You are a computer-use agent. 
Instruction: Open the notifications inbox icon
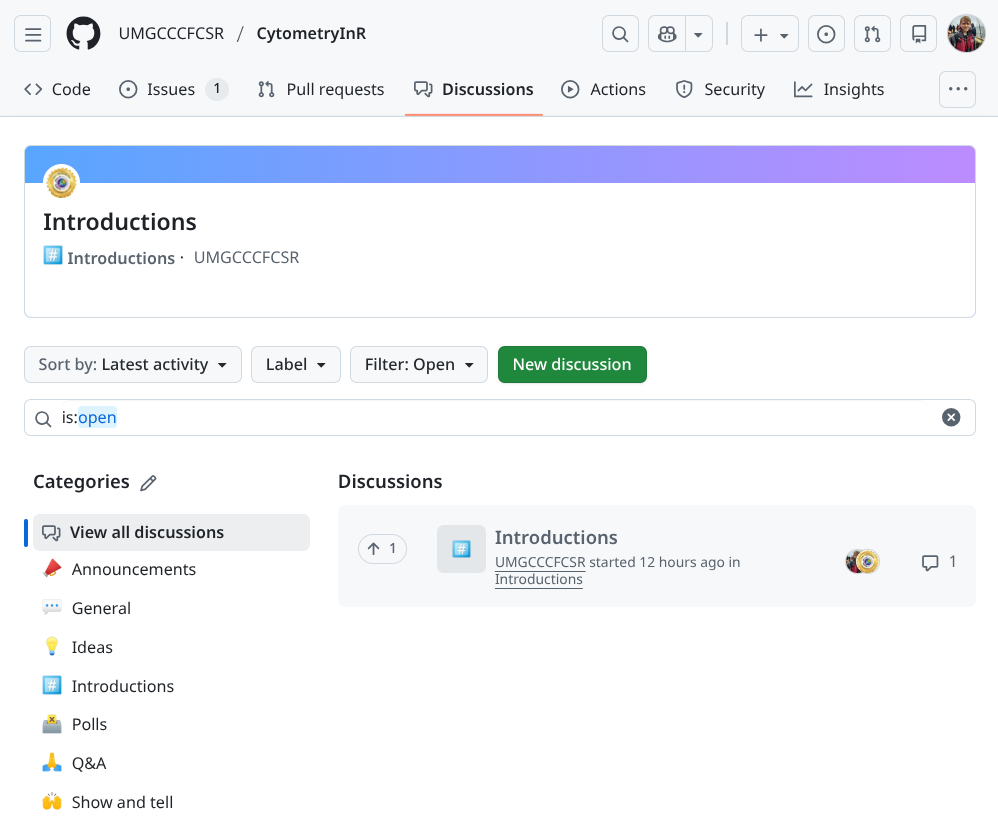click(x=918, y=34)
